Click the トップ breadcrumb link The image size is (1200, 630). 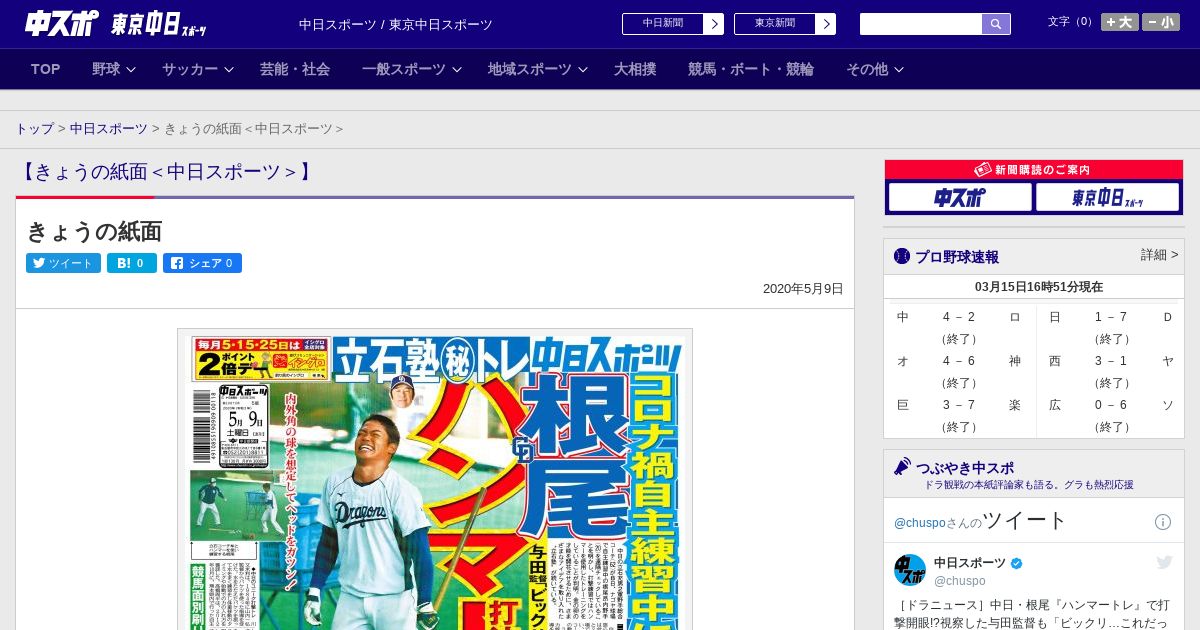tap(35, 129)
